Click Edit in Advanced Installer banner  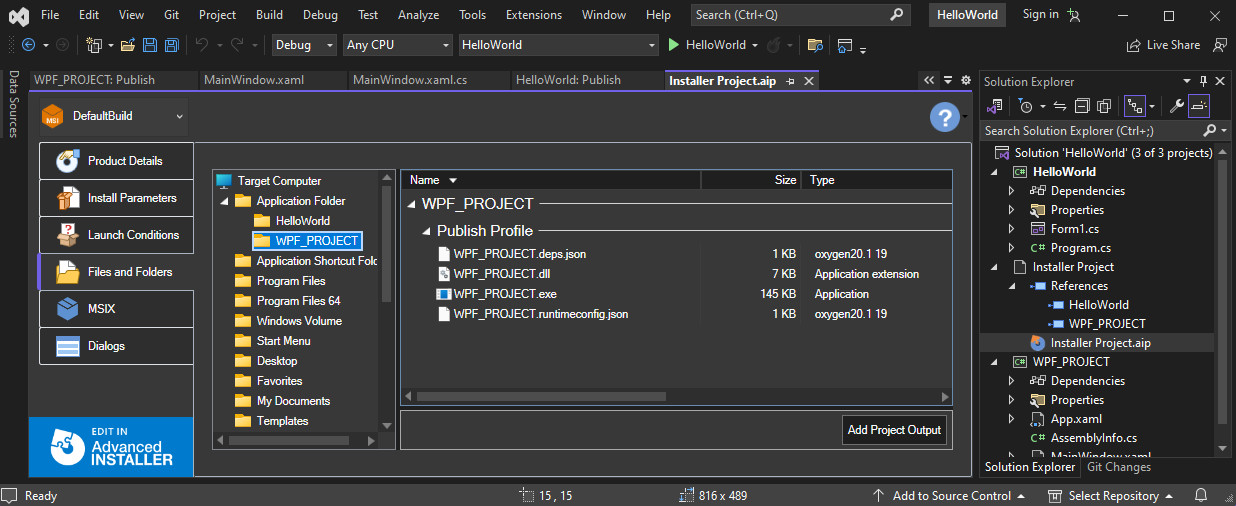111,446
